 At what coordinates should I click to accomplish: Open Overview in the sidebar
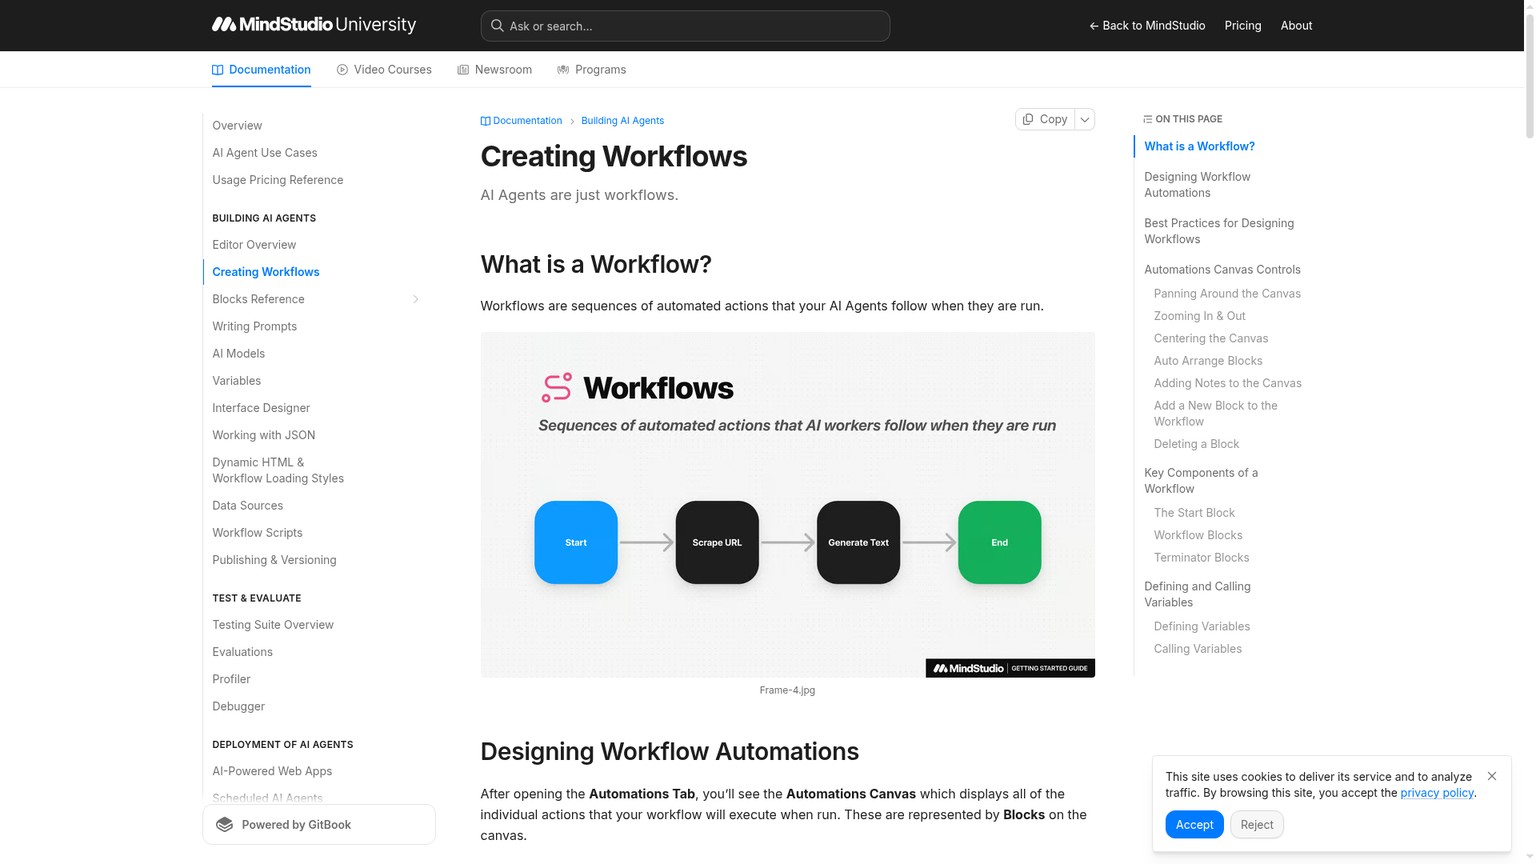pos(237,126)
